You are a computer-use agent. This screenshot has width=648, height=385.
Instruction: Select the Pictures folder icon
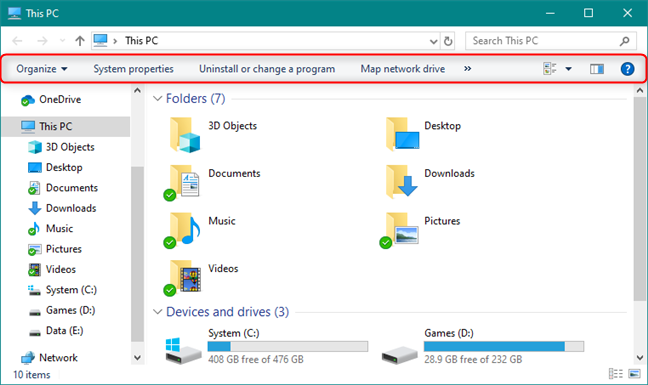pos(399,230)
